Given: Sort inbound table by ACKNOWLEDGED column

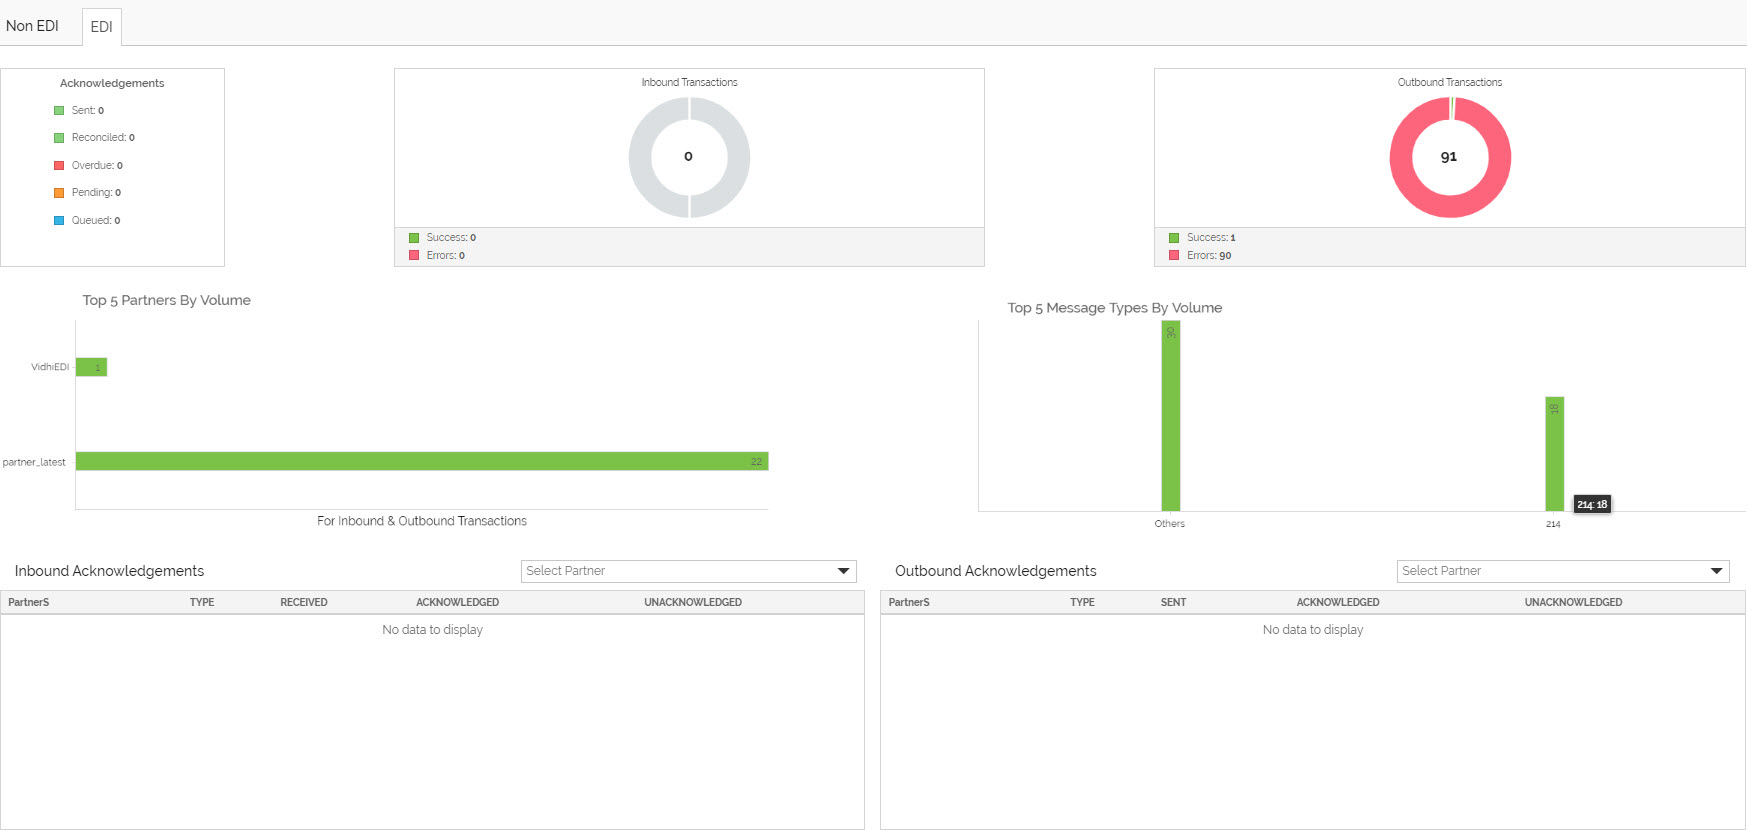Looking at the screenshot, I should pyautogui.click(x=457, y=602).
